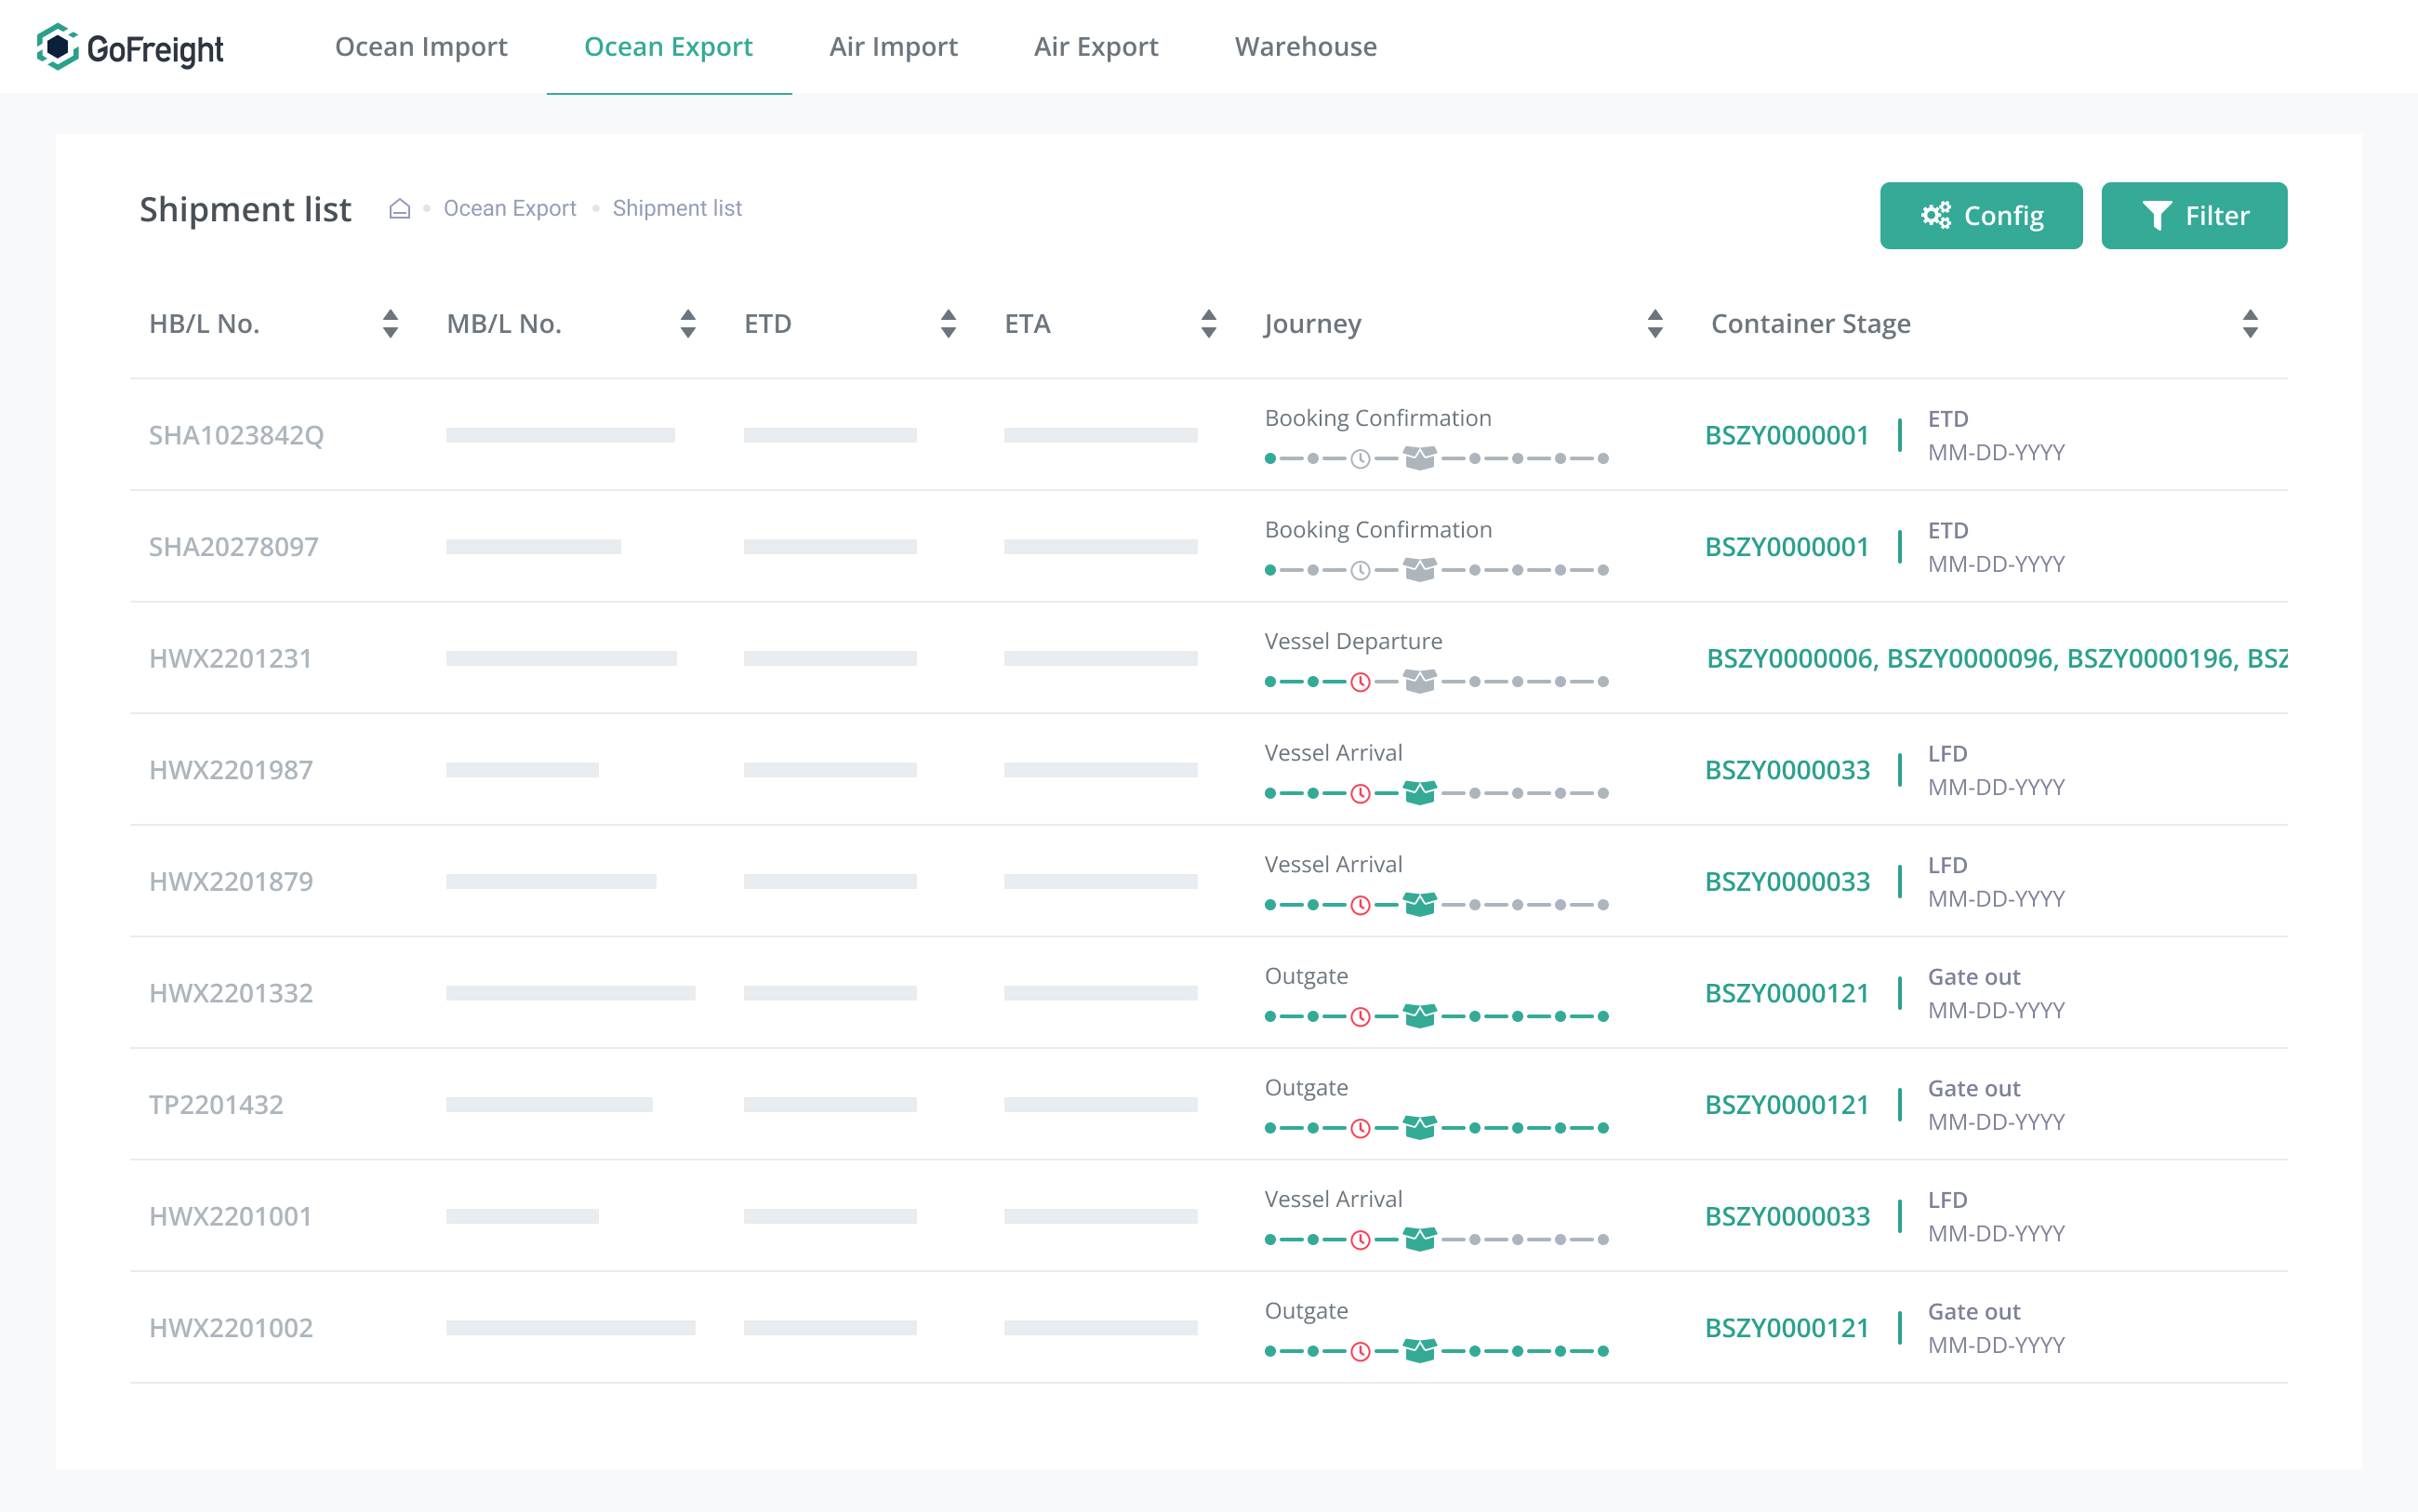
Task: Open the Warehouse tab
Action: (1305, 47)
